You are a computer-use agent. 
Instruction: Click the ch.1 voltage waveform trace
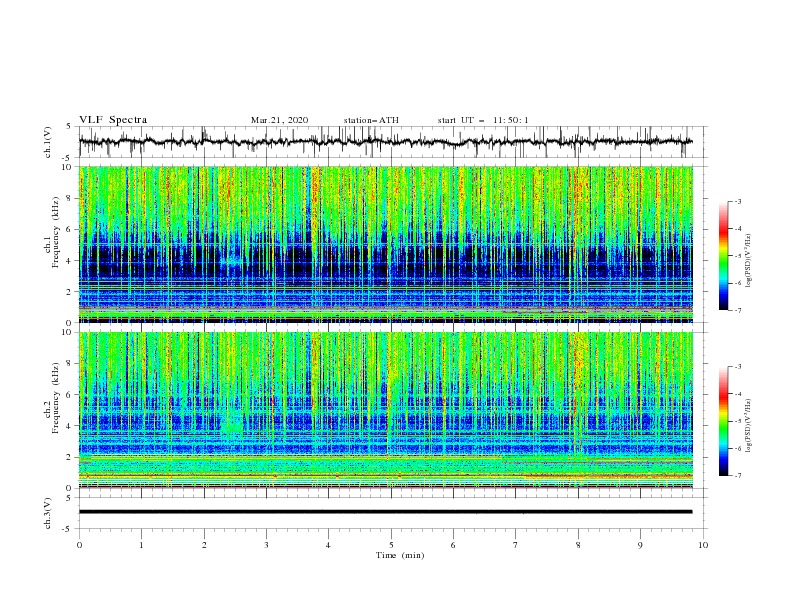pyautogui.click(x=386, y=142)
